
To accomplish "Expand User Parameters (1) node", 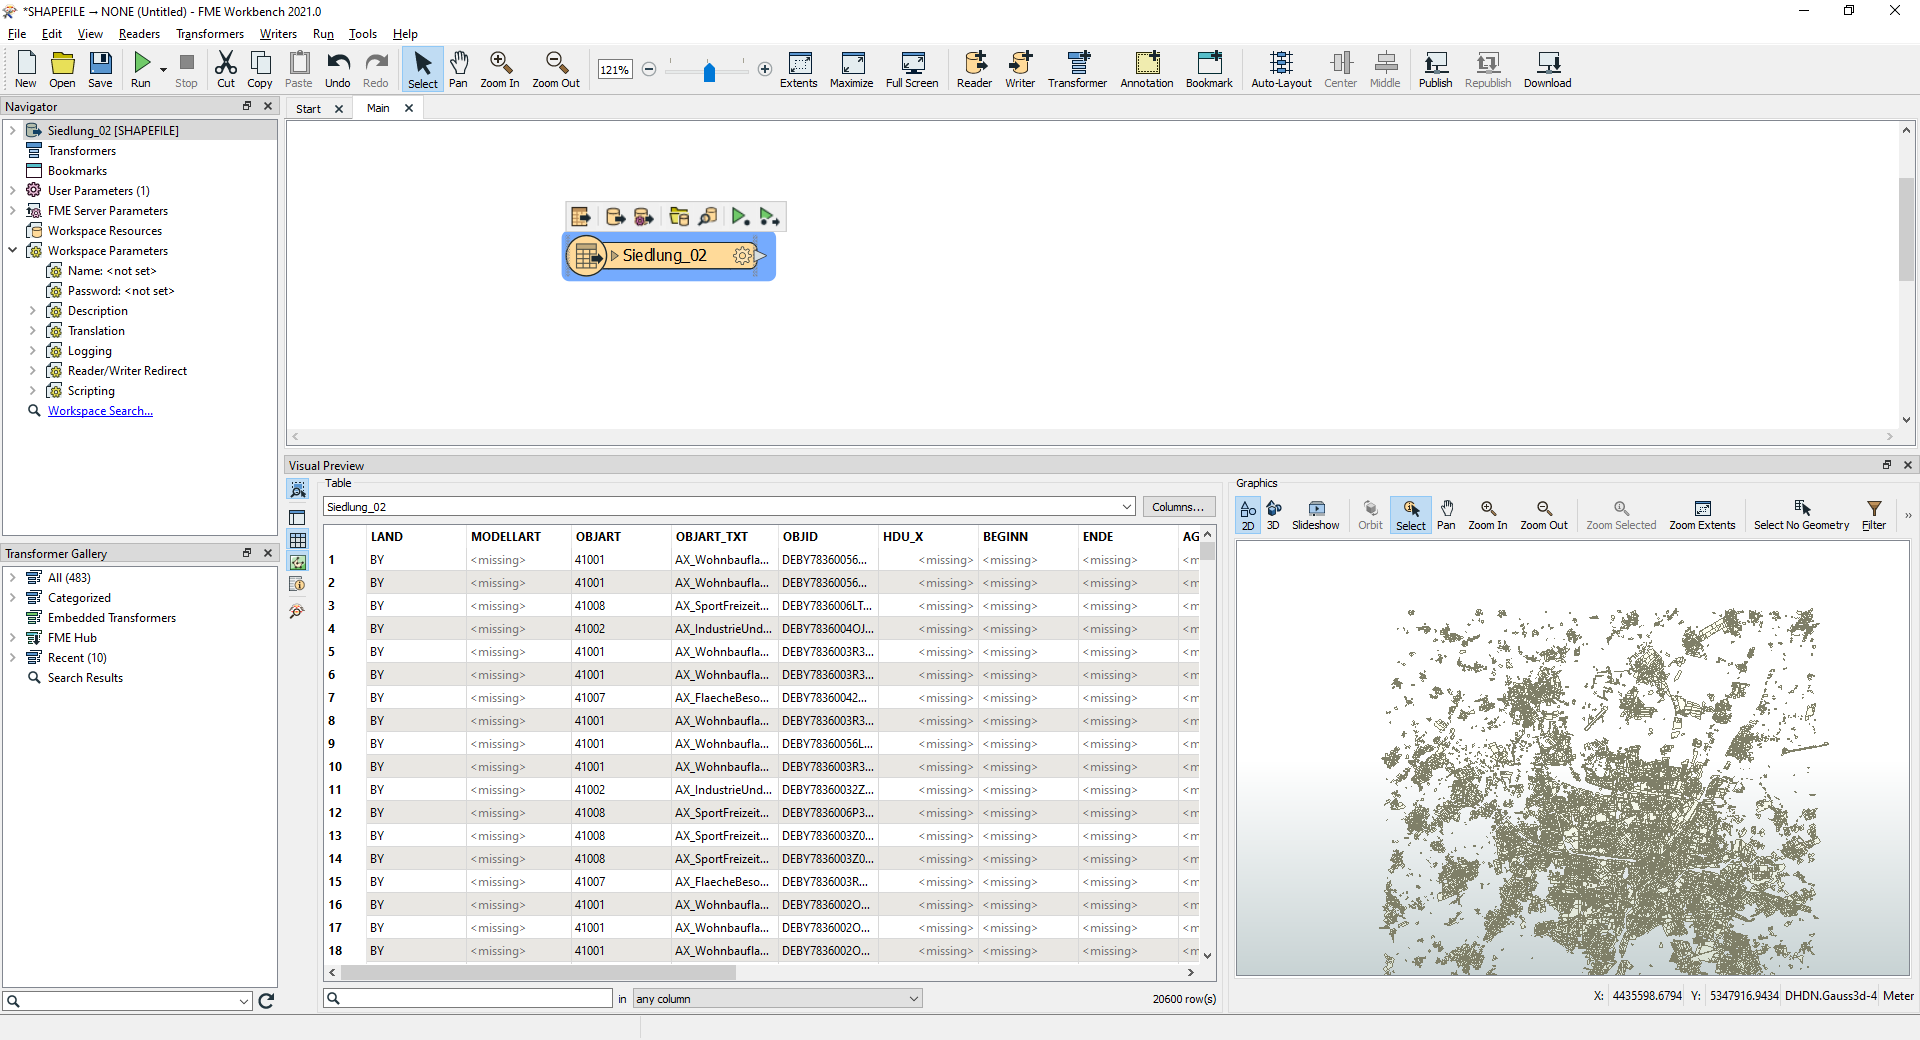I will tap(12, 190).
